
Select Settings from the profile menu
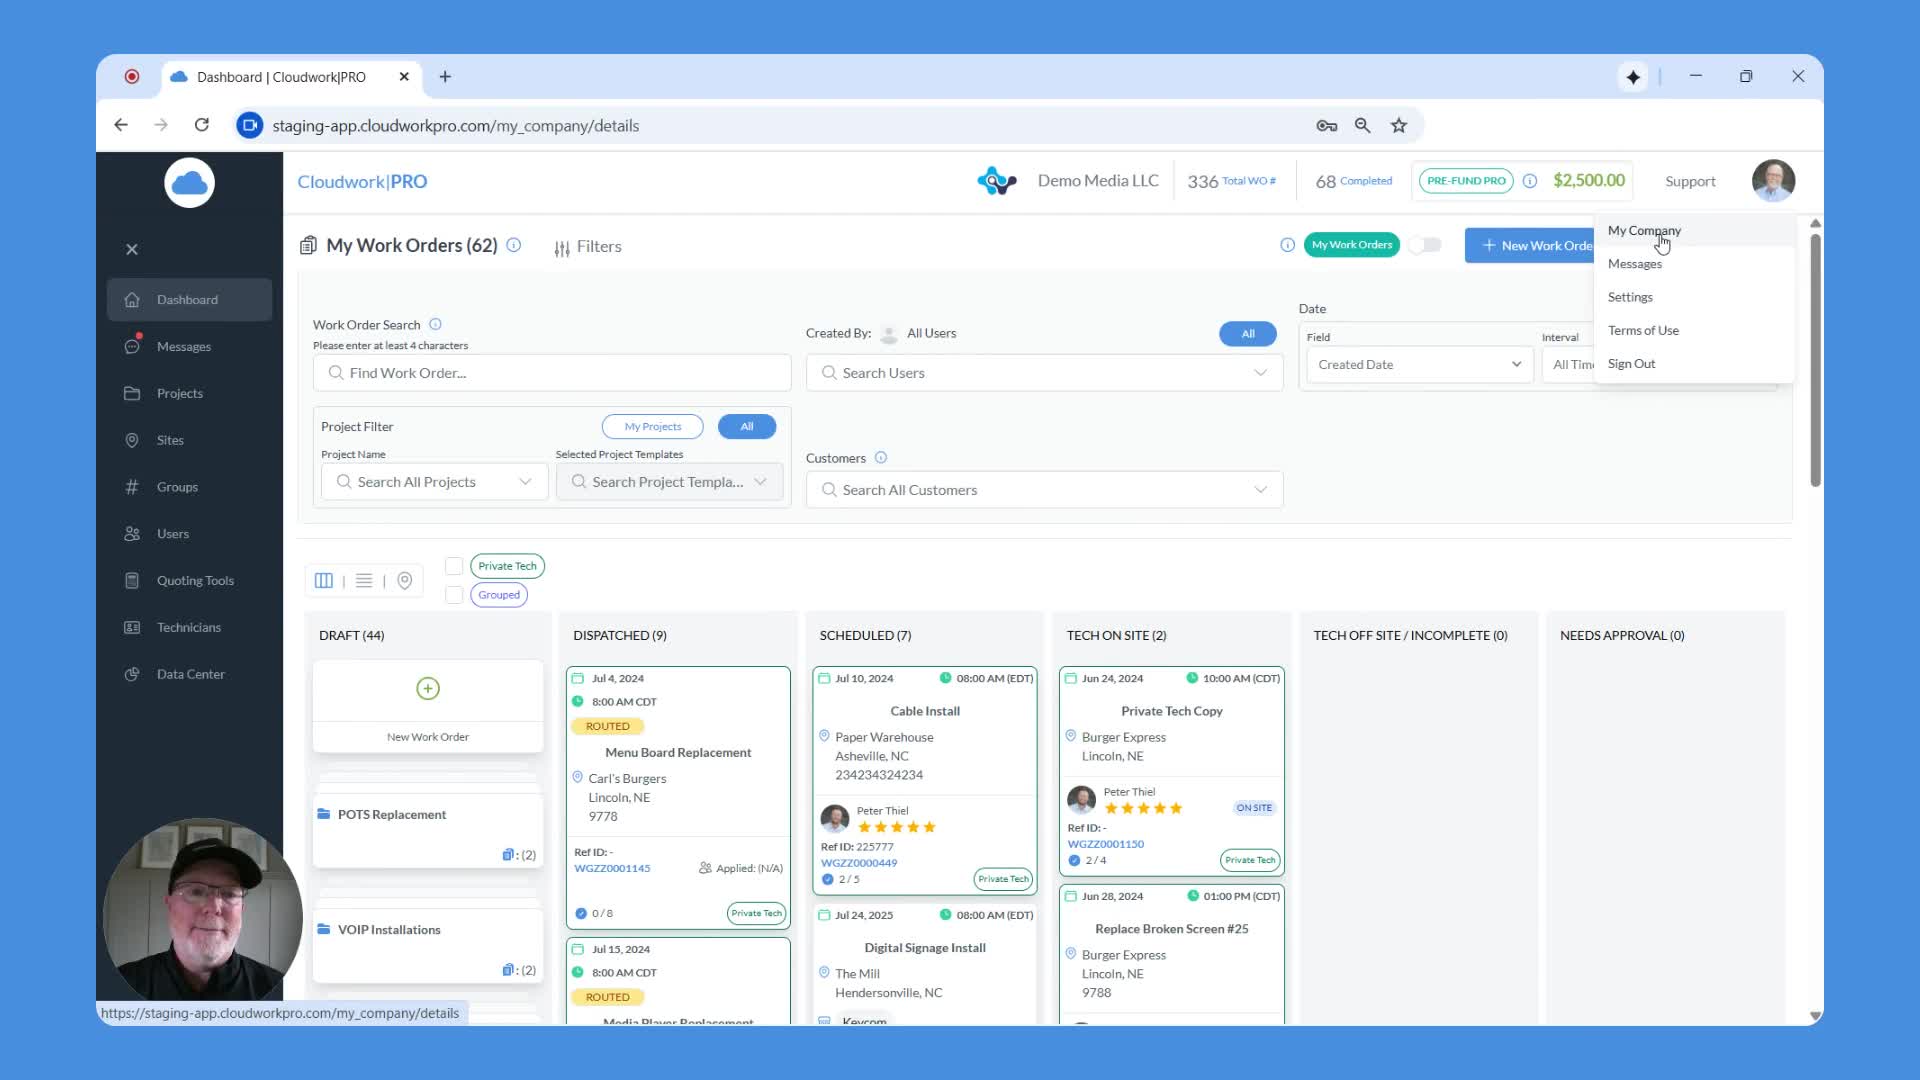click(1630, 297)
